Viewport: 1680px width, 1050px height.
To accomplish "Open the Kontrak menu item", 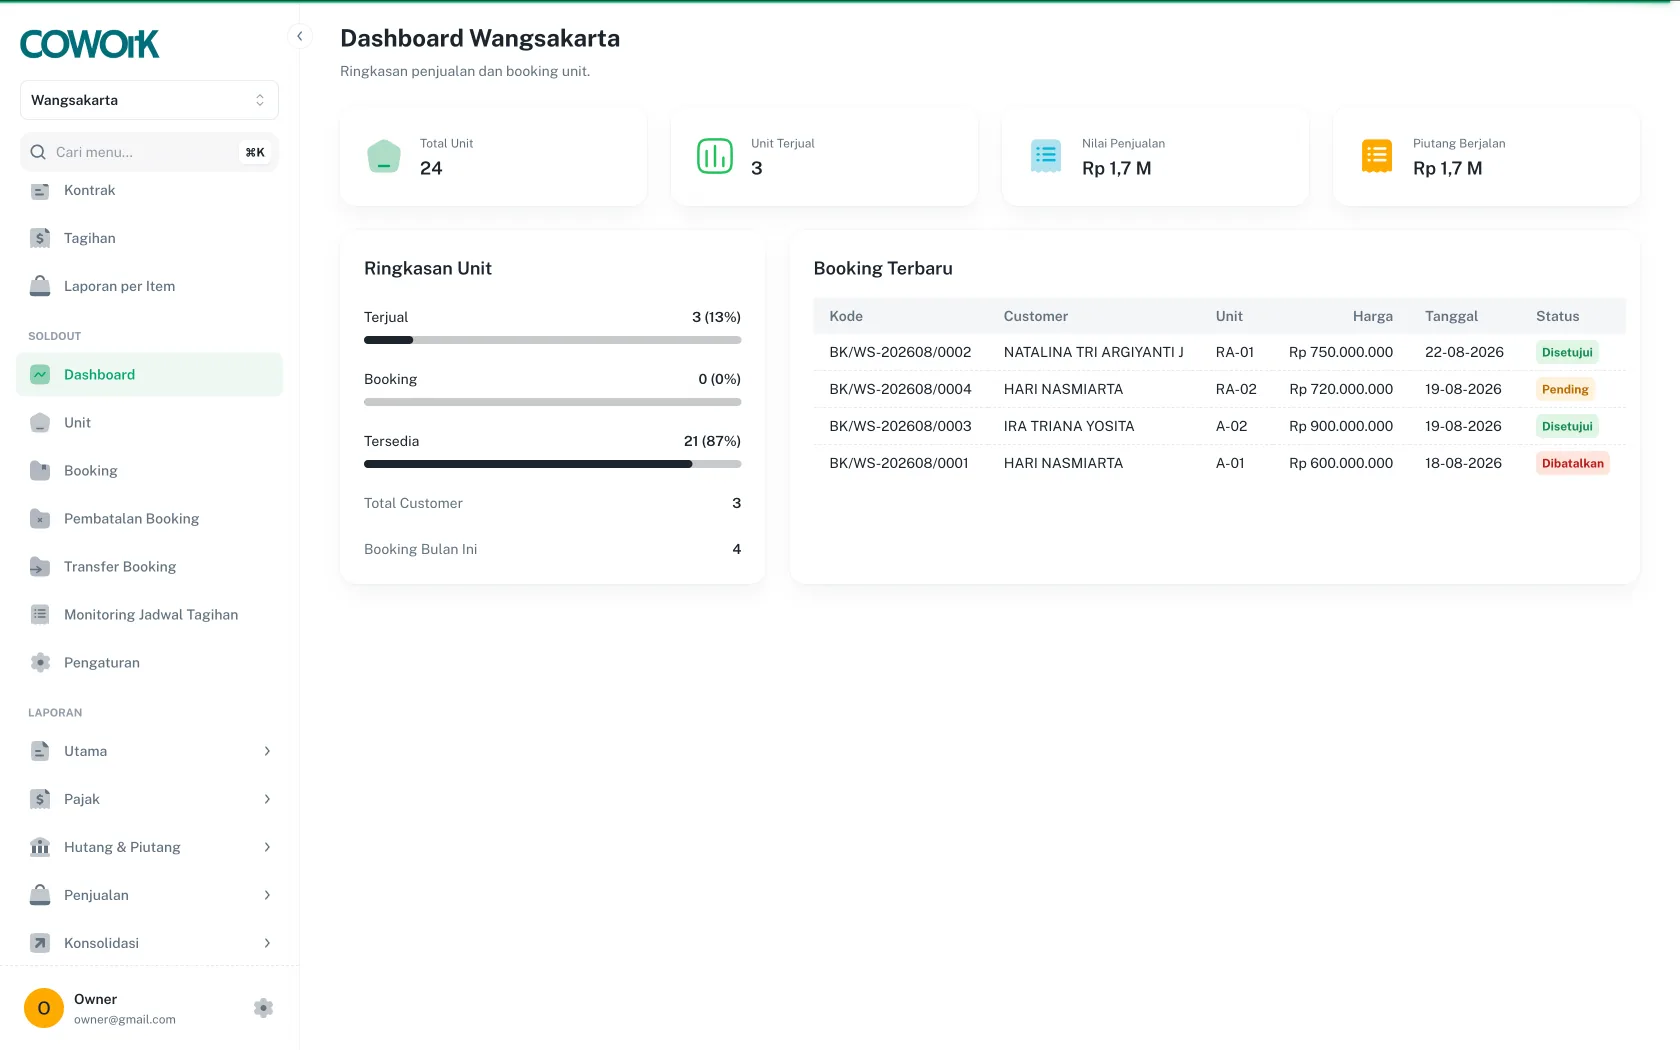I will click(x=149, y=190).
